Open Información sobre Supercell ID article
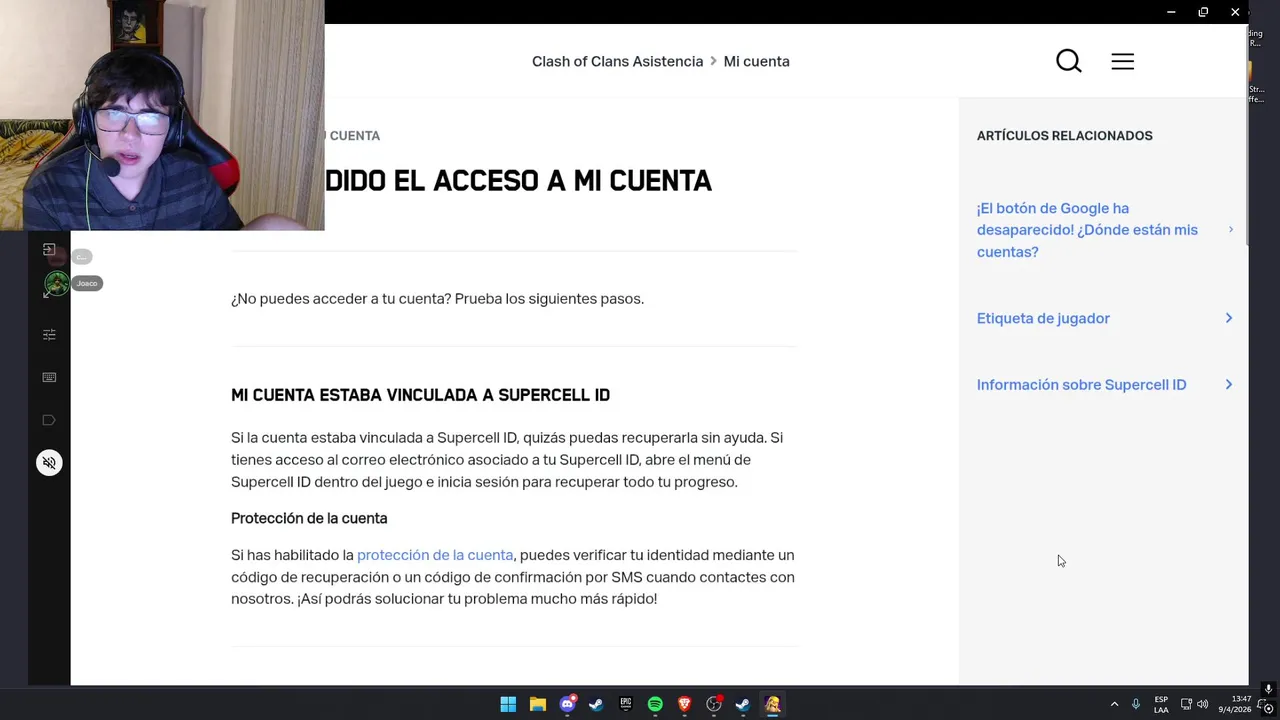This screenshot has height=720, width=1280. point(1081,384)
